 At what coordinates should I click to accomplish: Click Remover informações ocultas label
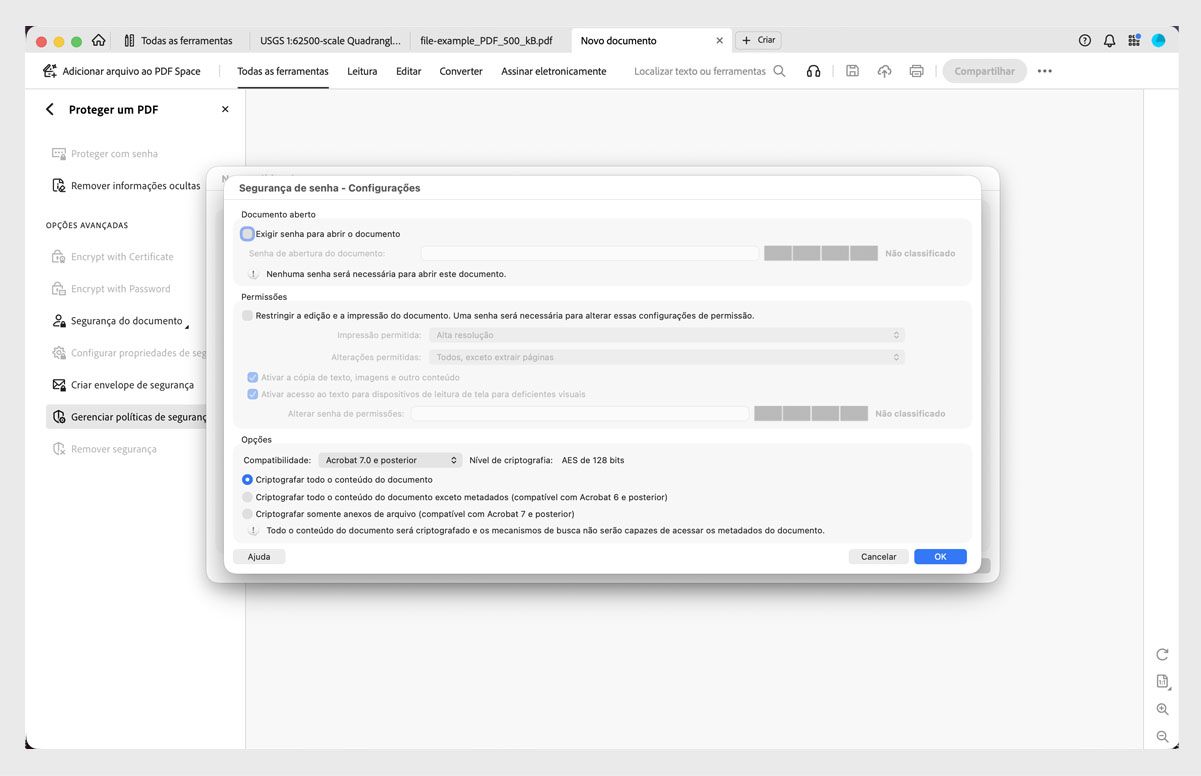136,186
